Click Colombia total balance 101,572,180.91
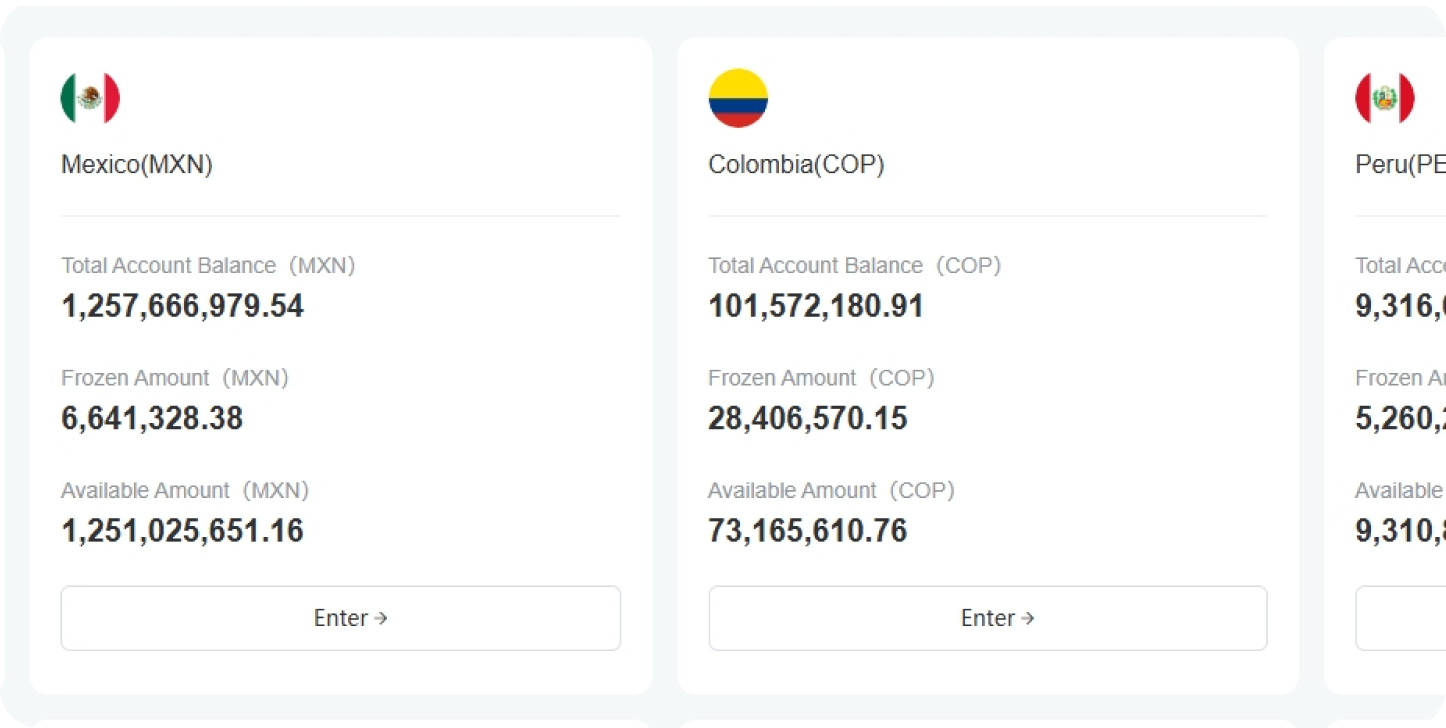The width and height of the screenshot is (1446, 728). pyautogui.click(x=816, y=306)
